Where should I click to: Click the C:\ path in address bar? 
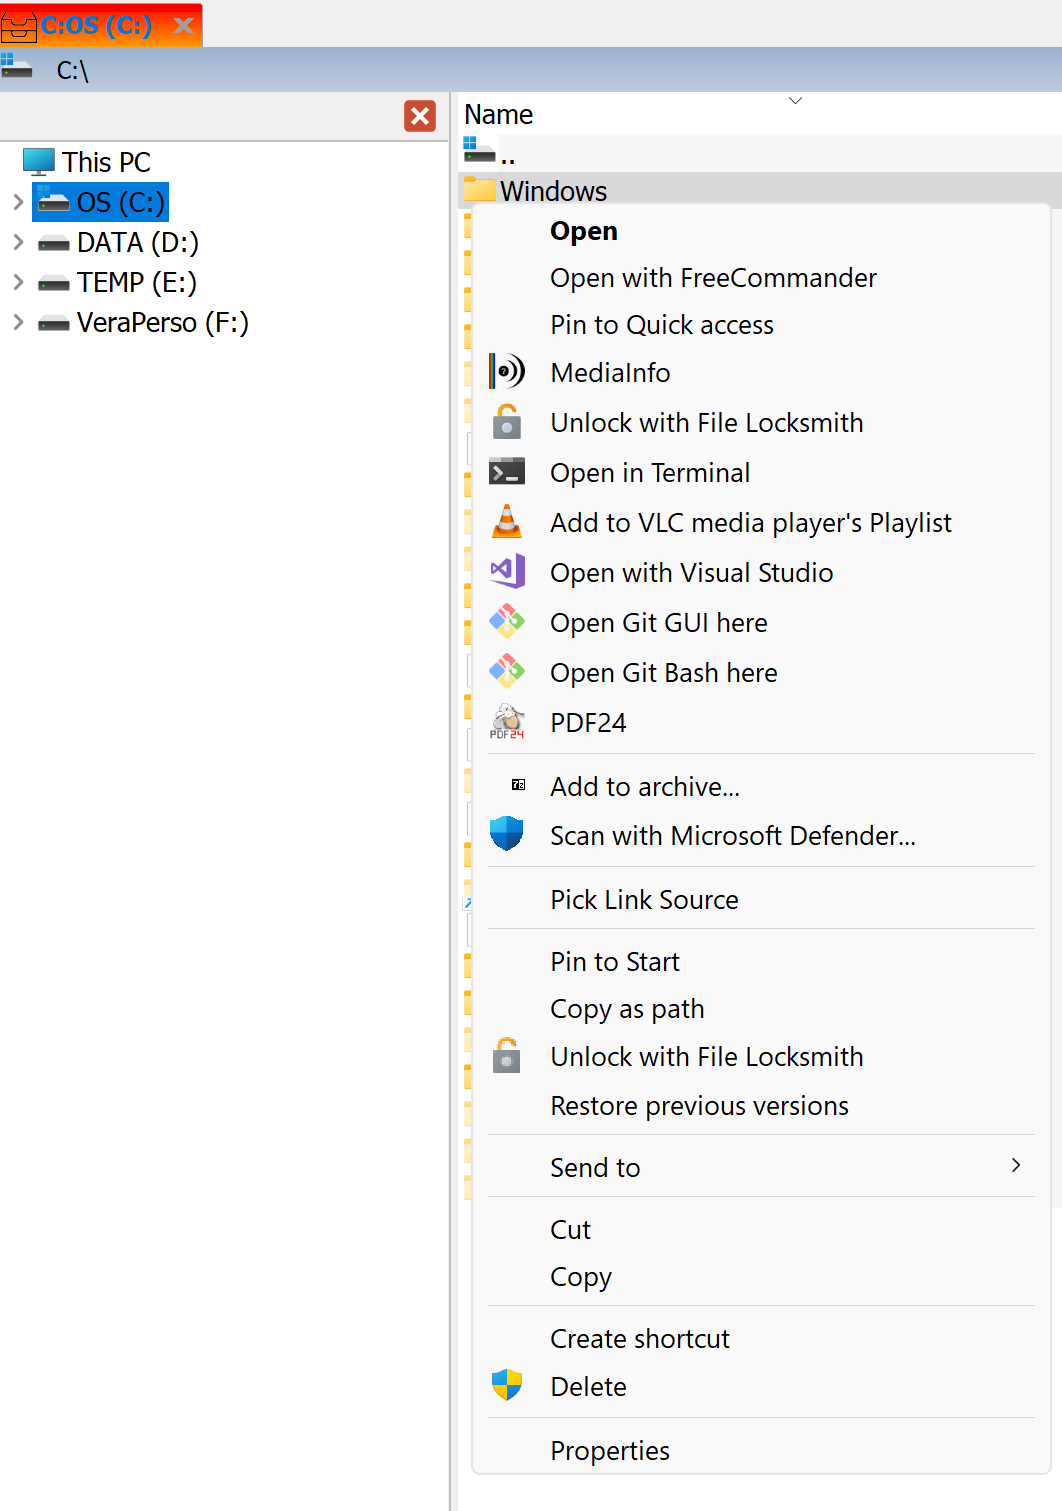tap(73, 70)
